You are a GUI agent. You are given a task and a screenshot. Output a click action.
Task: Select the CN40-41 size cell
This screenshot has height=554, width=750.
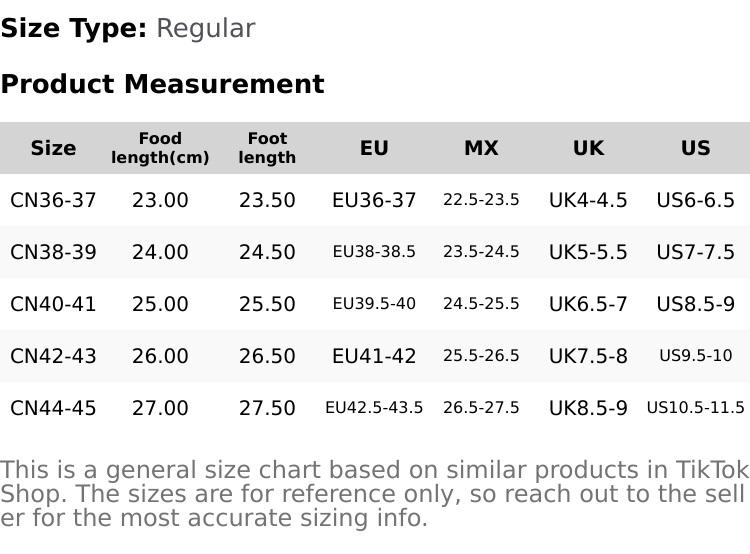point(53,304)
